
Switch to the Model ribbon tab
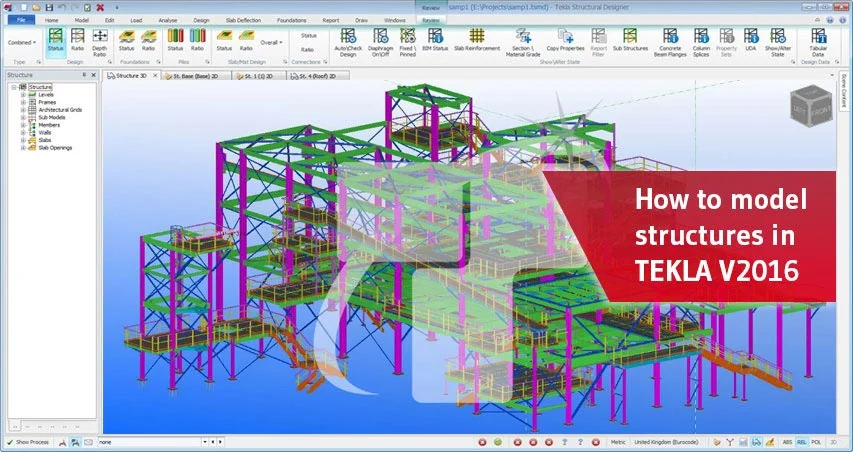[82, 20]
